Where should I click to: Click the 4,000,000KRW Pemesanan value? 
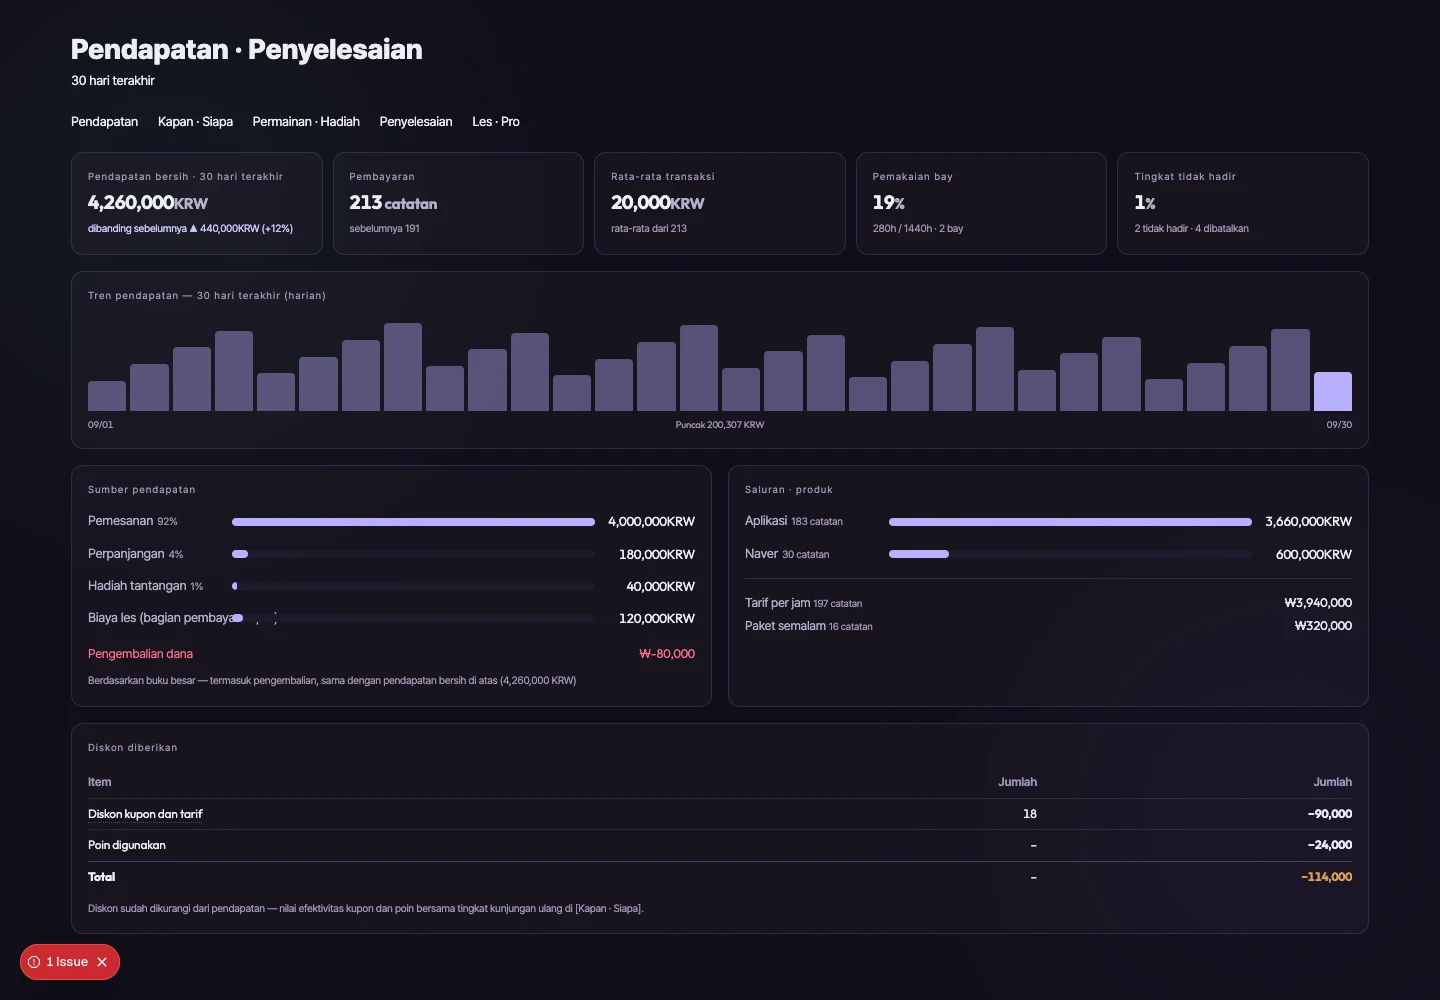tap(651, 522)
